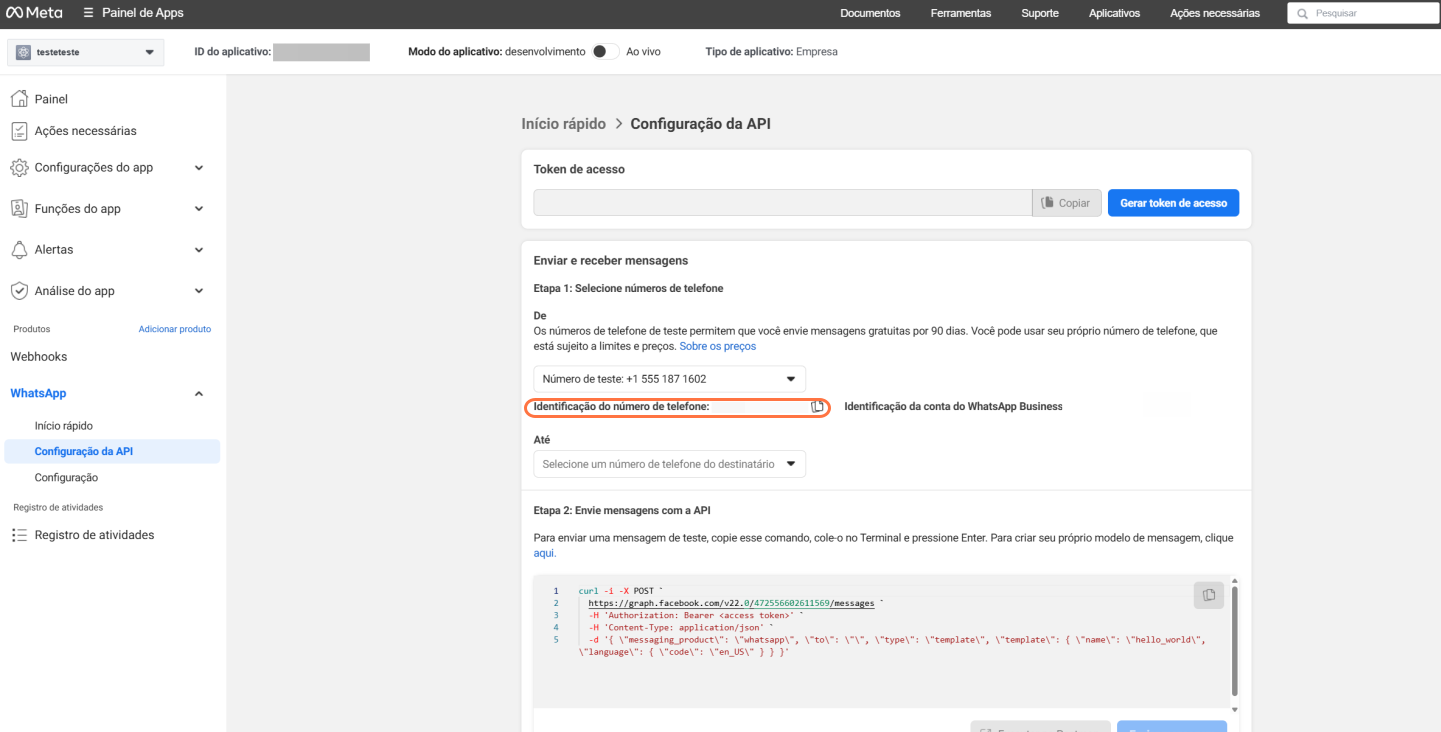
Task: Click the Alertas bell icon
Action: pyautogui.click(x=18, y=249)
